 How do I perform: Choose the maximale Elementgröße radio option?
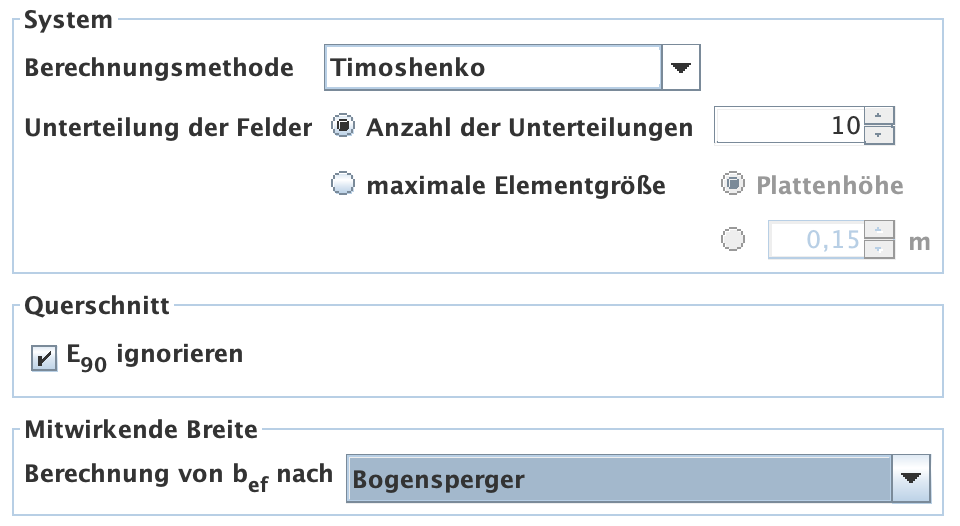343,185
